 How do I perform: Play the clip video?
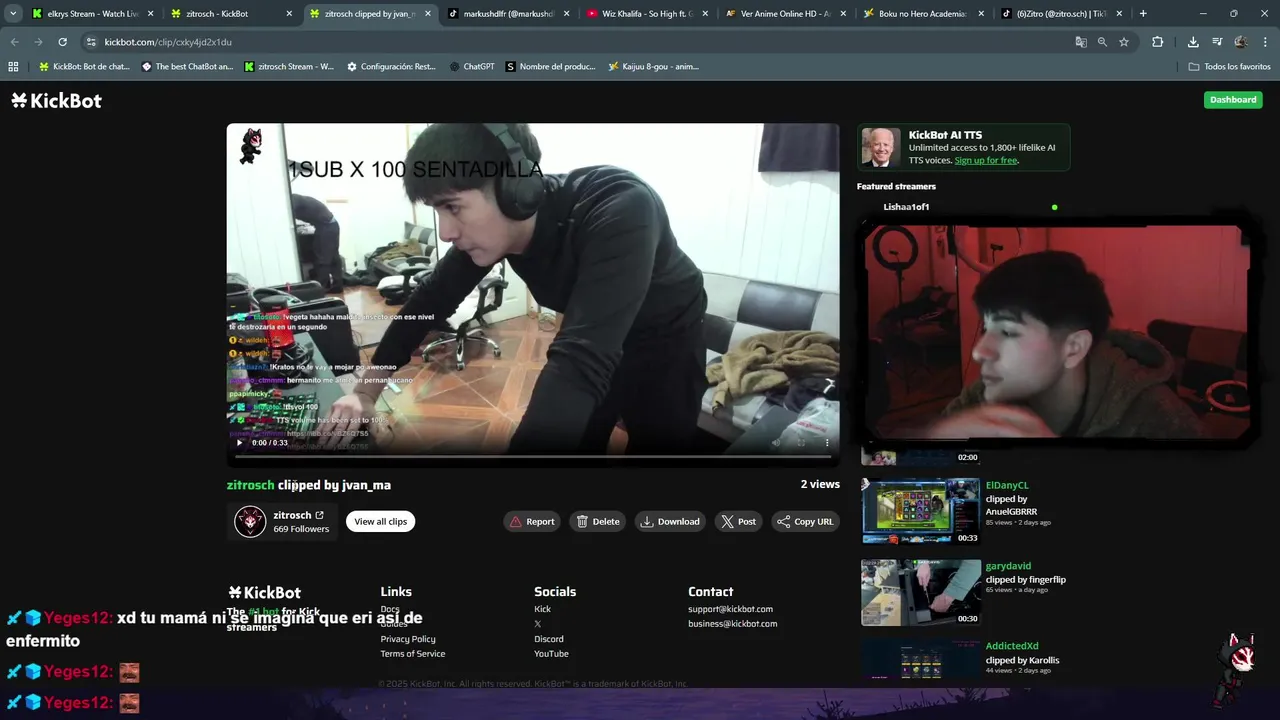239,442
